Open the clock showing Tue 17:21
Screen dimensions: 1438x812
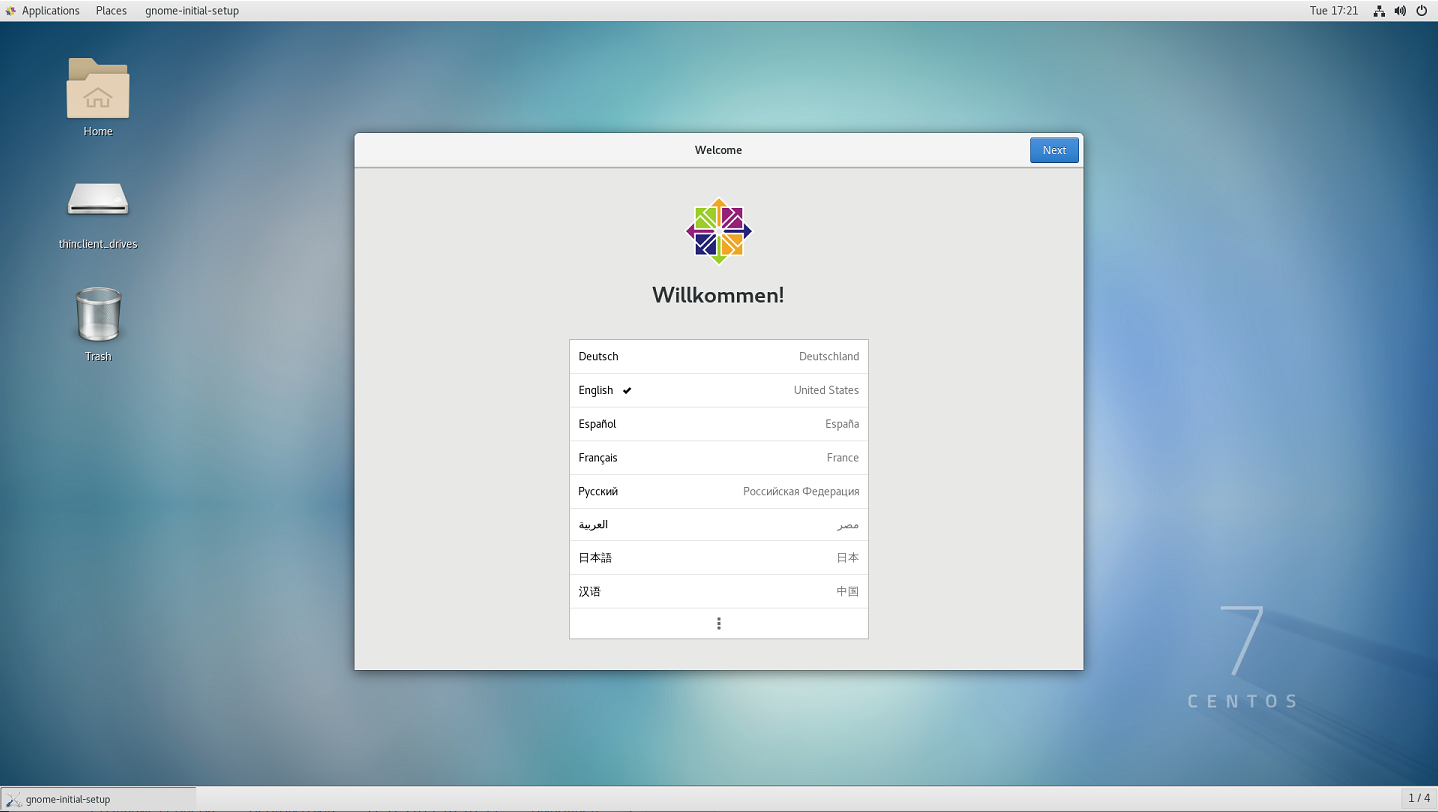[1333, 11]
